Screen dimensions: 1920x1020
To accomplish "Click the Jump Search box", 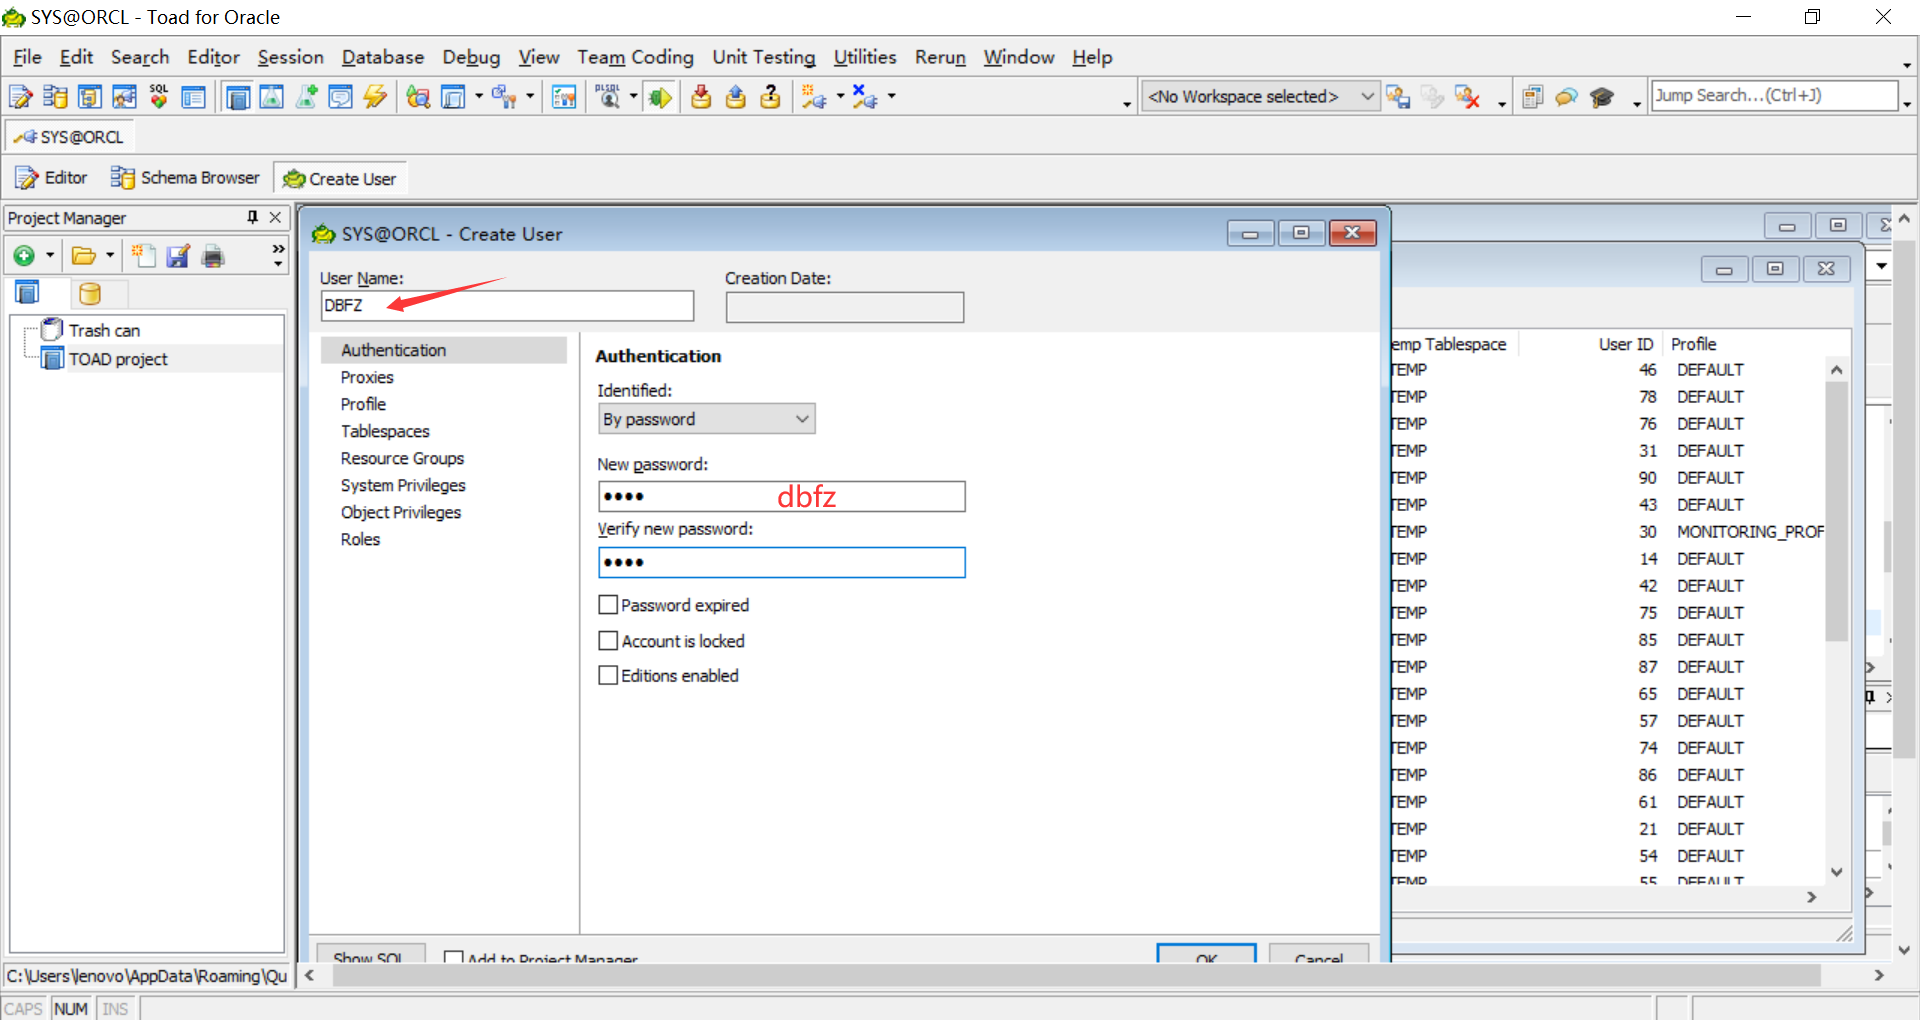I will coord(1774,96).
